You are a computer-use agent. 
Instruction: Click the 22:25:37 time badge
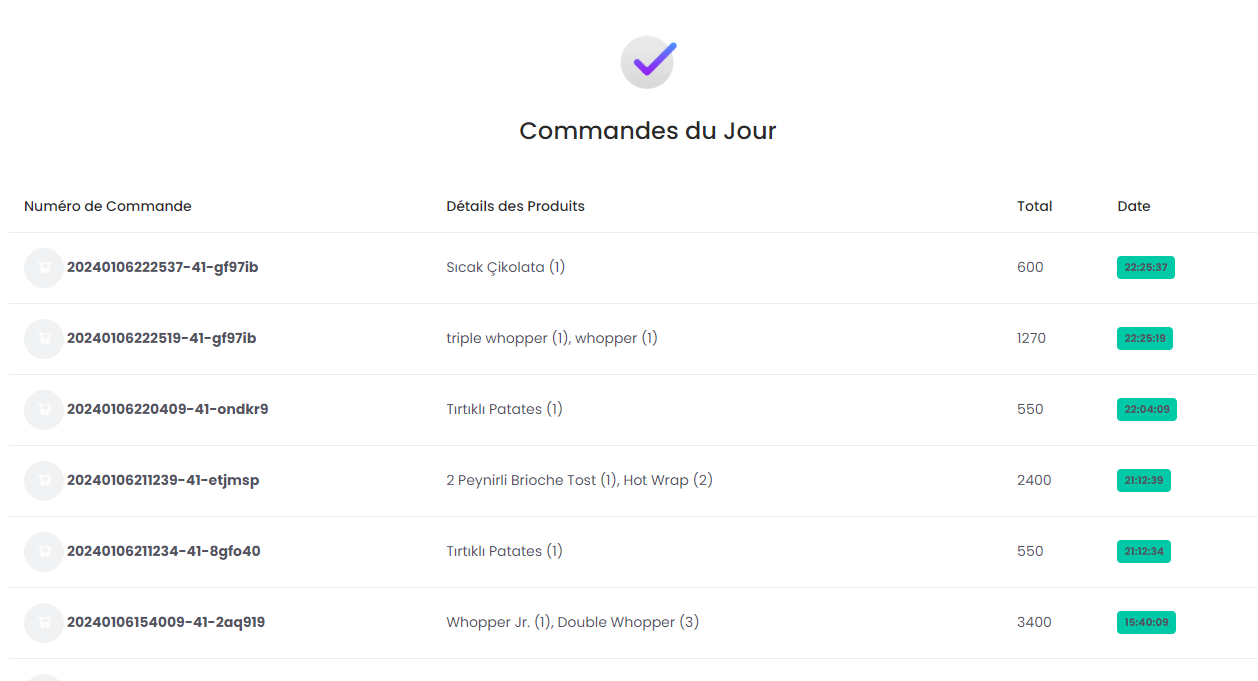tap(1146, 267)
